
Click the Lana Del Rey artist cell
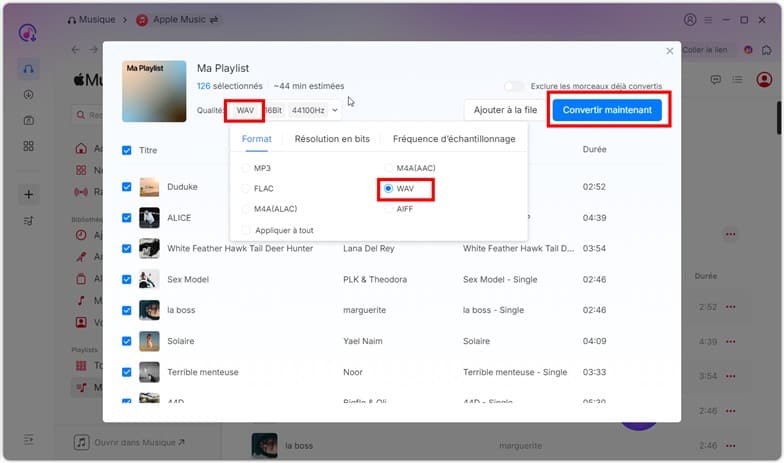368,248
